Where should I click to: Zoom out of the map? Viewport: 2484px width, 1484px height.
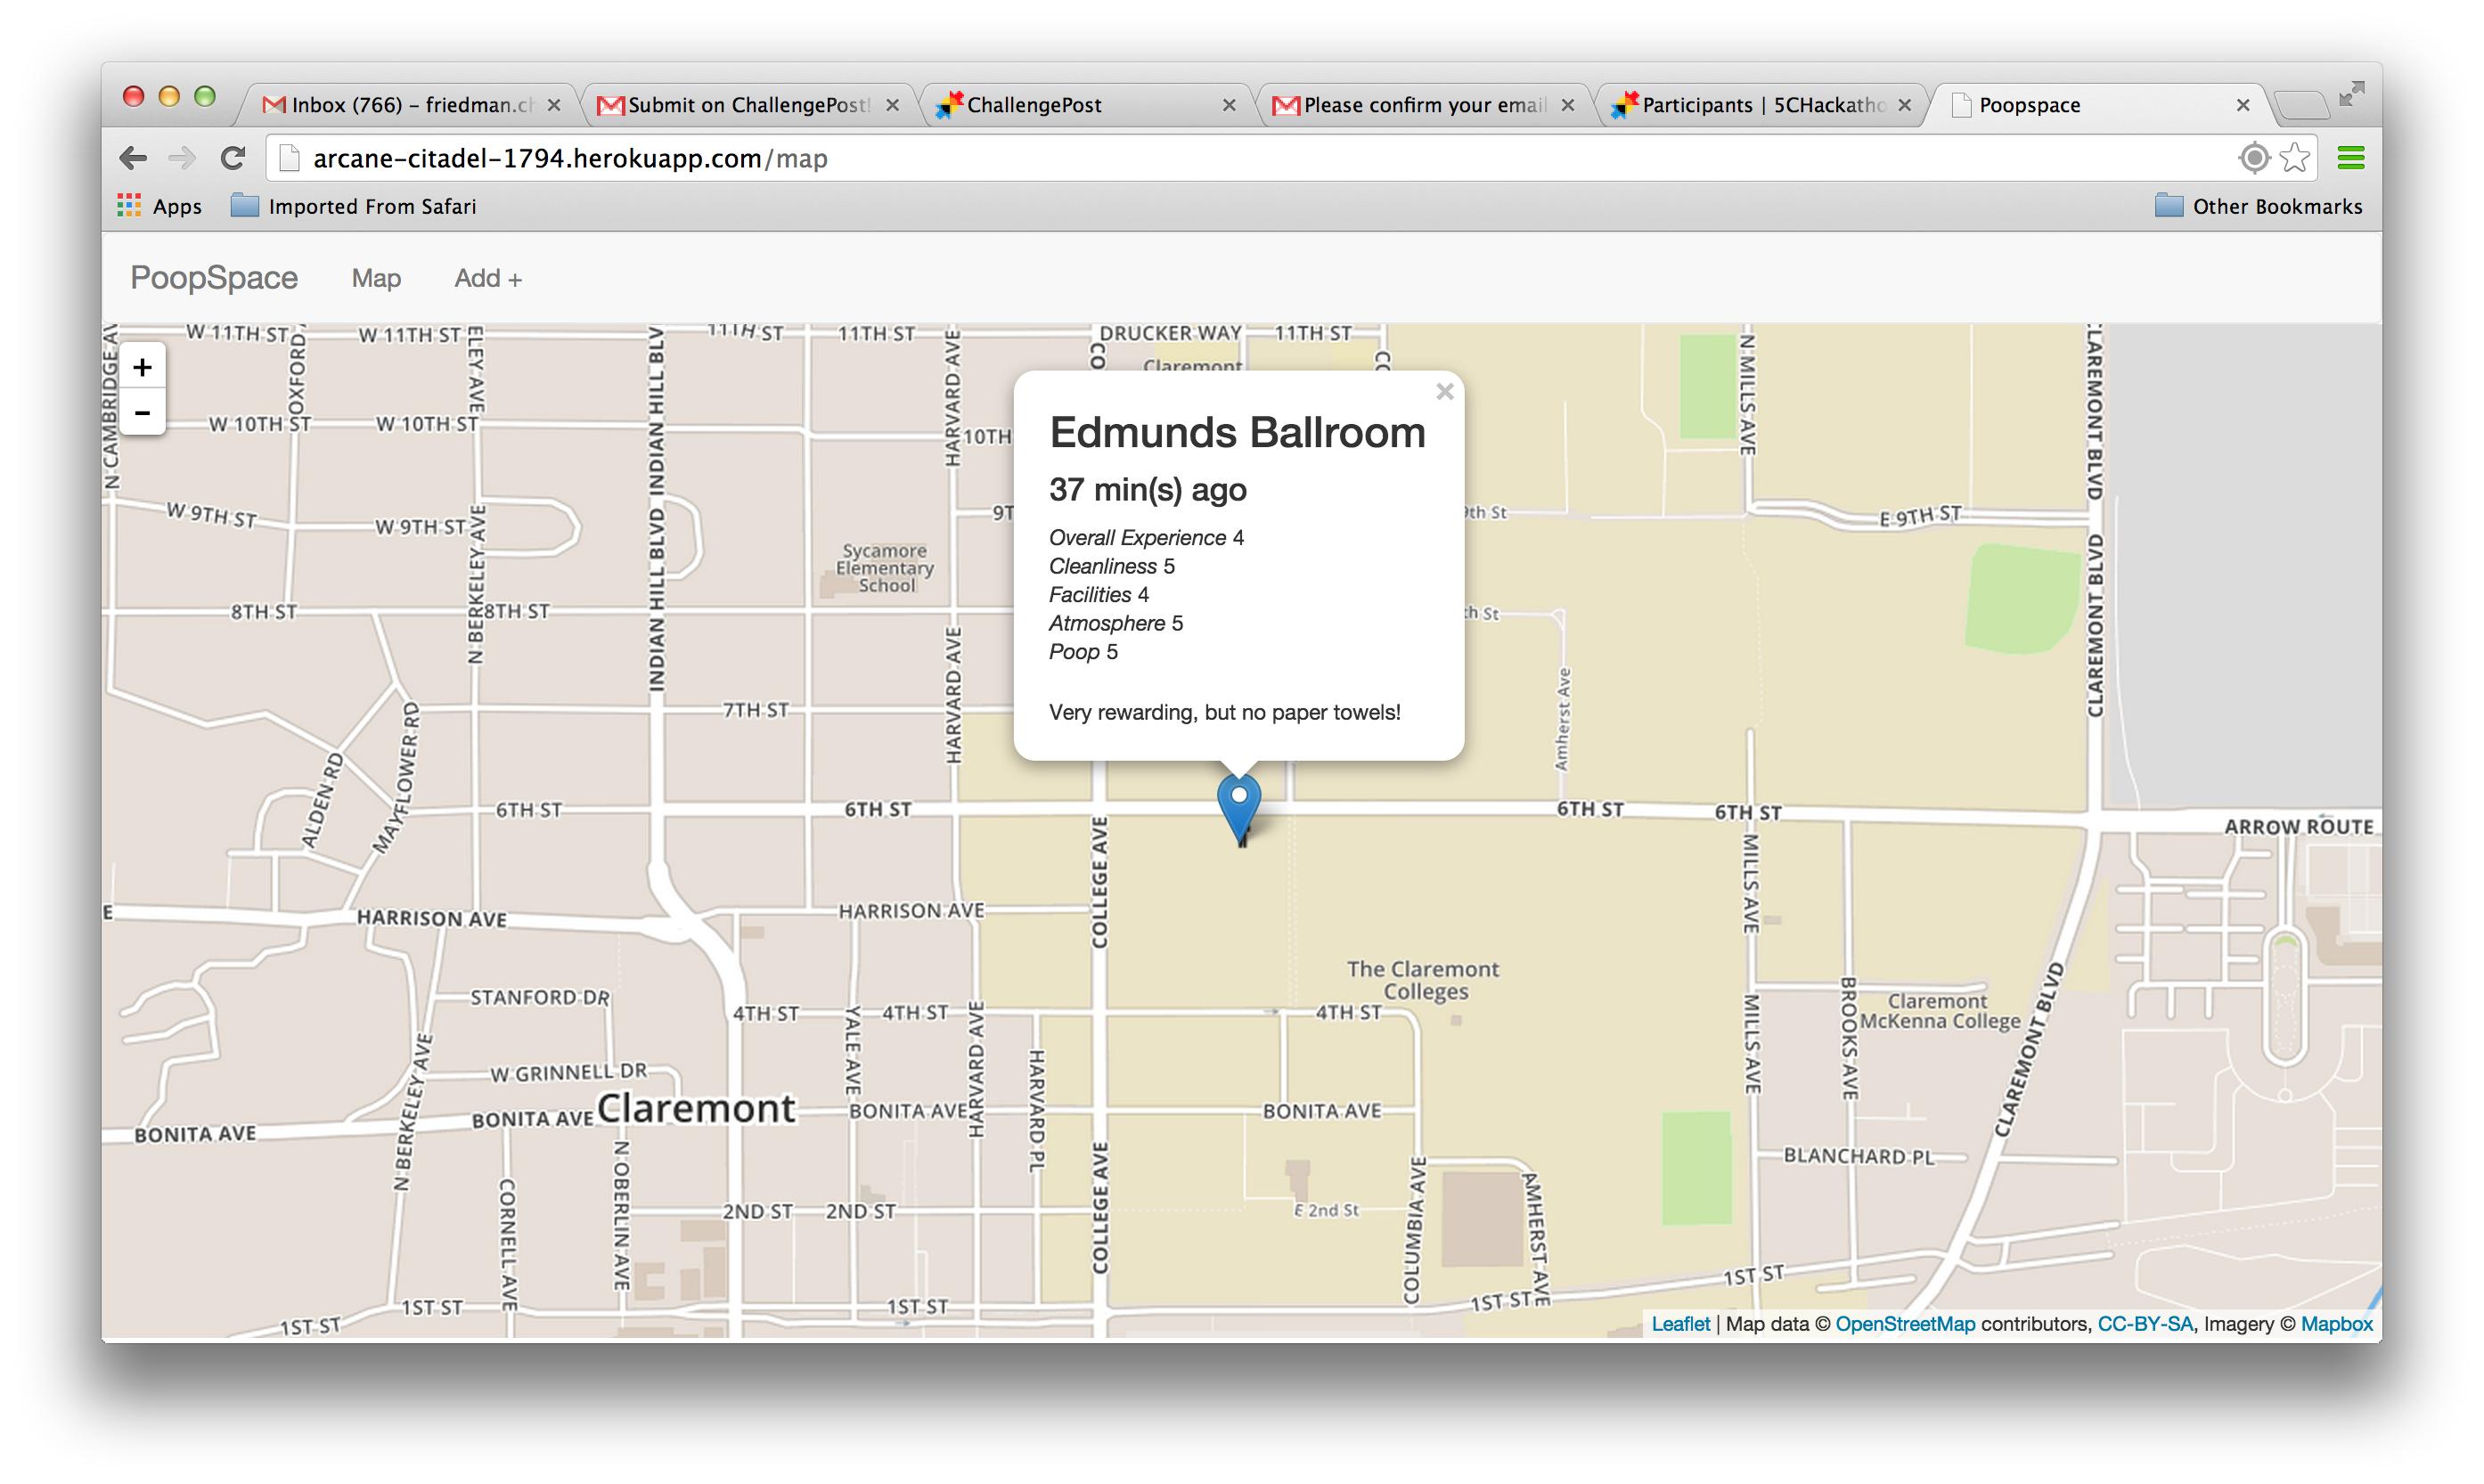pyautogui.click(x=142, y=412)
